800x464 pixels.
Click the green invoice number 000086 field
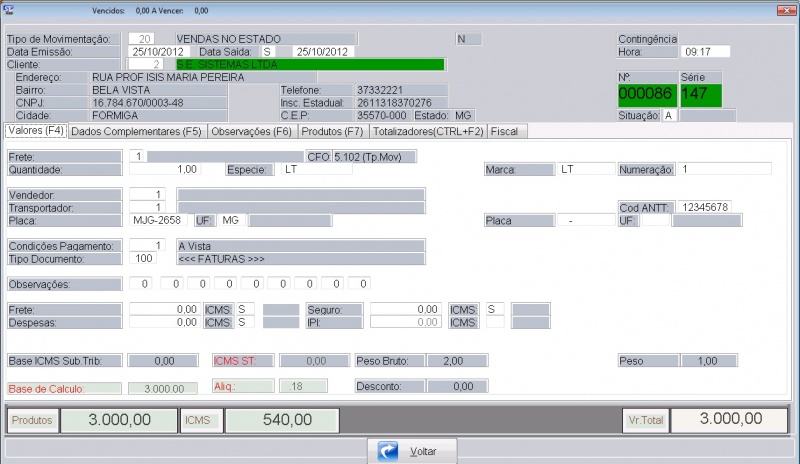pos(646,94)
